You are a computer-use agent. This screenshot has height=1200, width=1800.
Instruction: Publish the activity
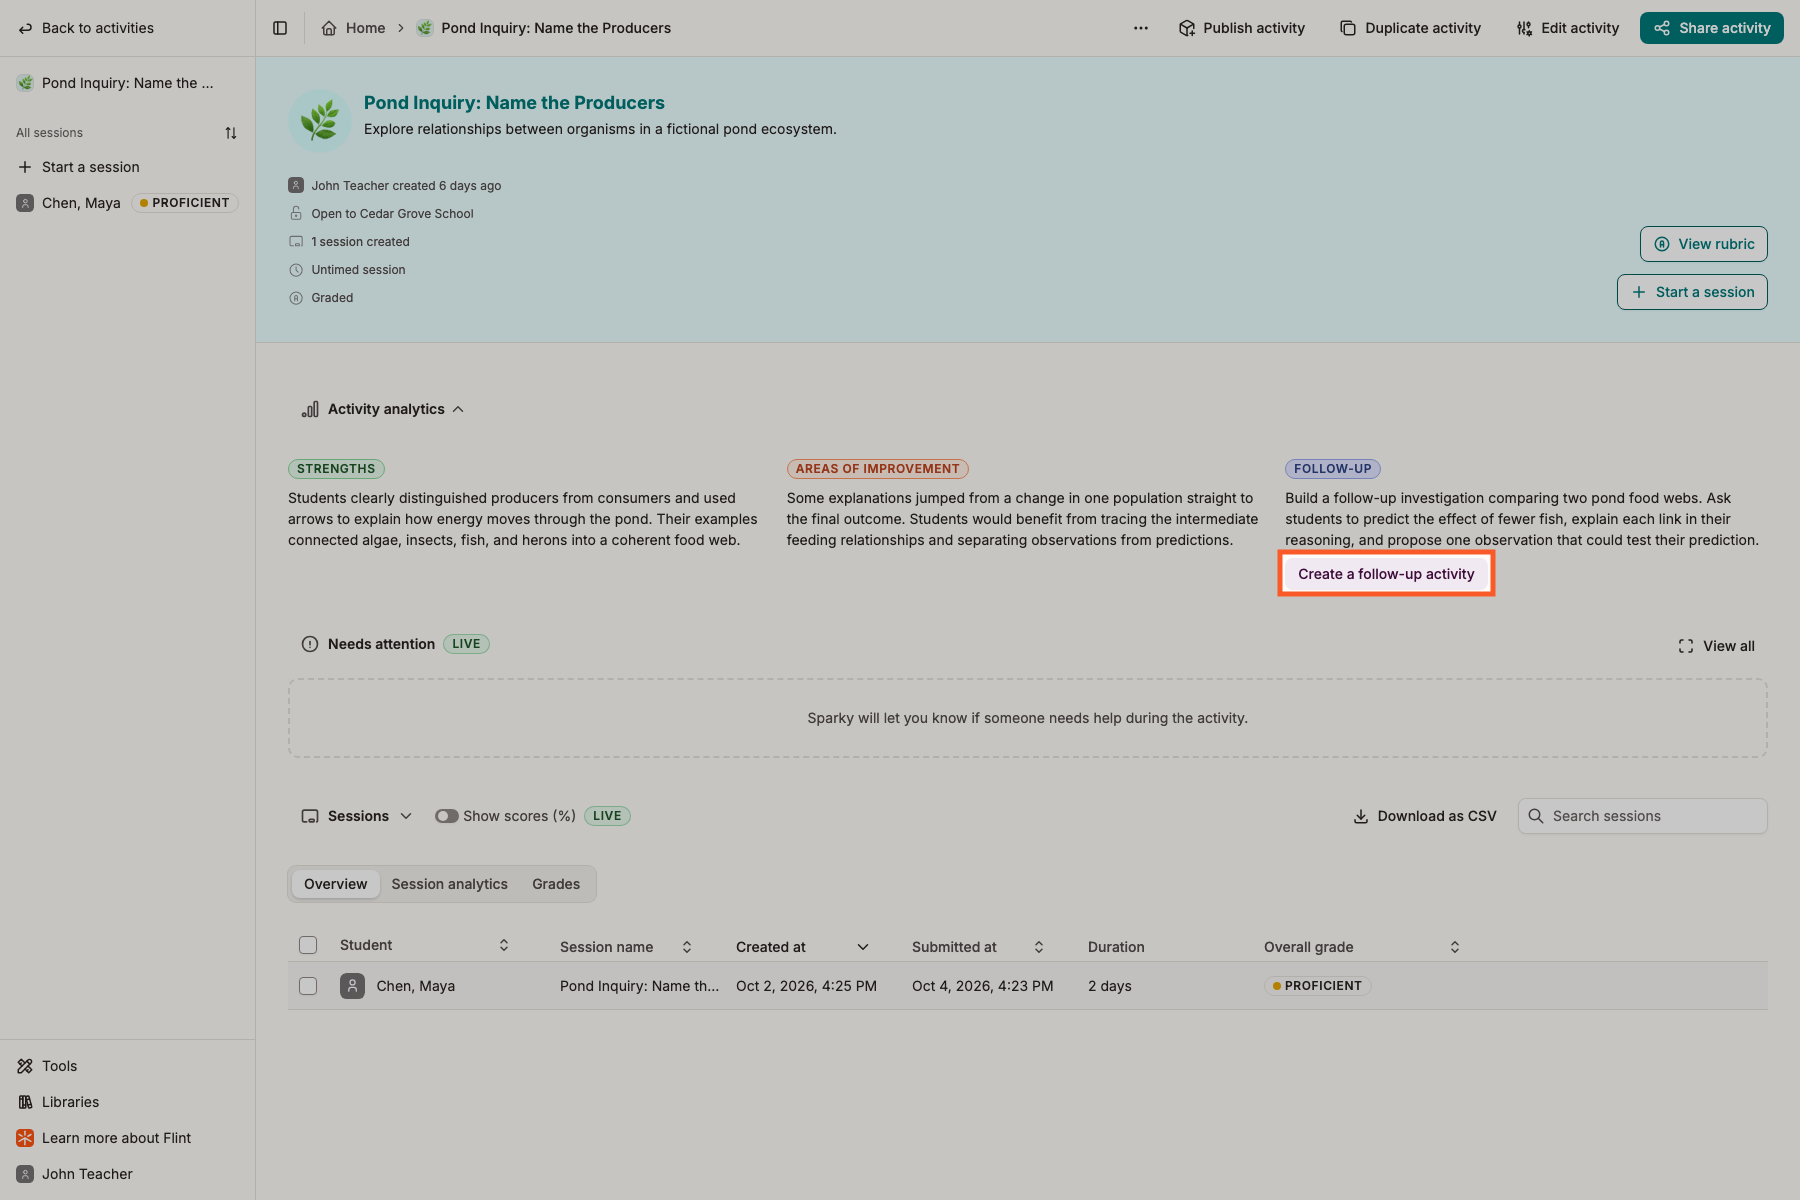pos(1241,28)
